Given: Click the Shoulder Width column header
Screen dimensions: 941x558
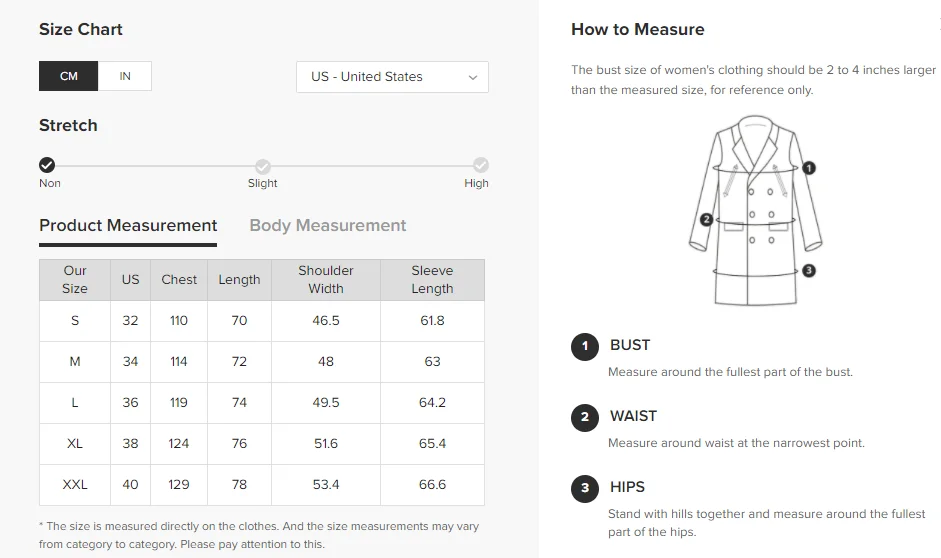Looking at the screenshot, I should 326,279.
